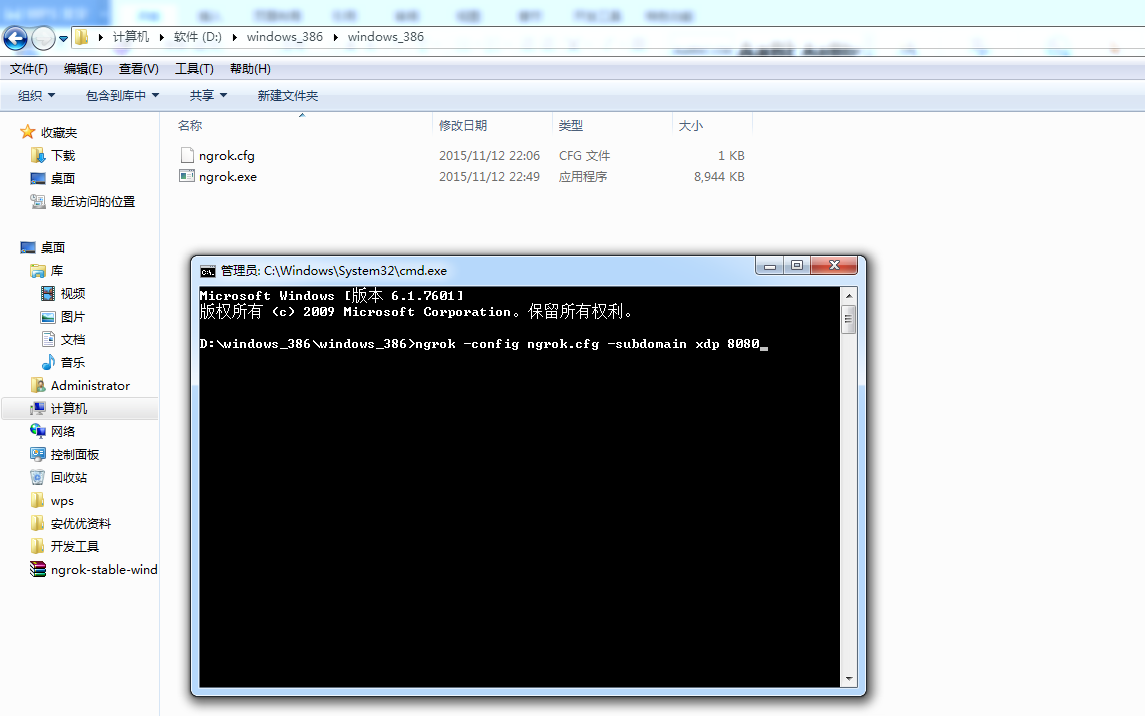Click the ngrok-stable-wind archive icon
1145x716 pixels.
38,569
